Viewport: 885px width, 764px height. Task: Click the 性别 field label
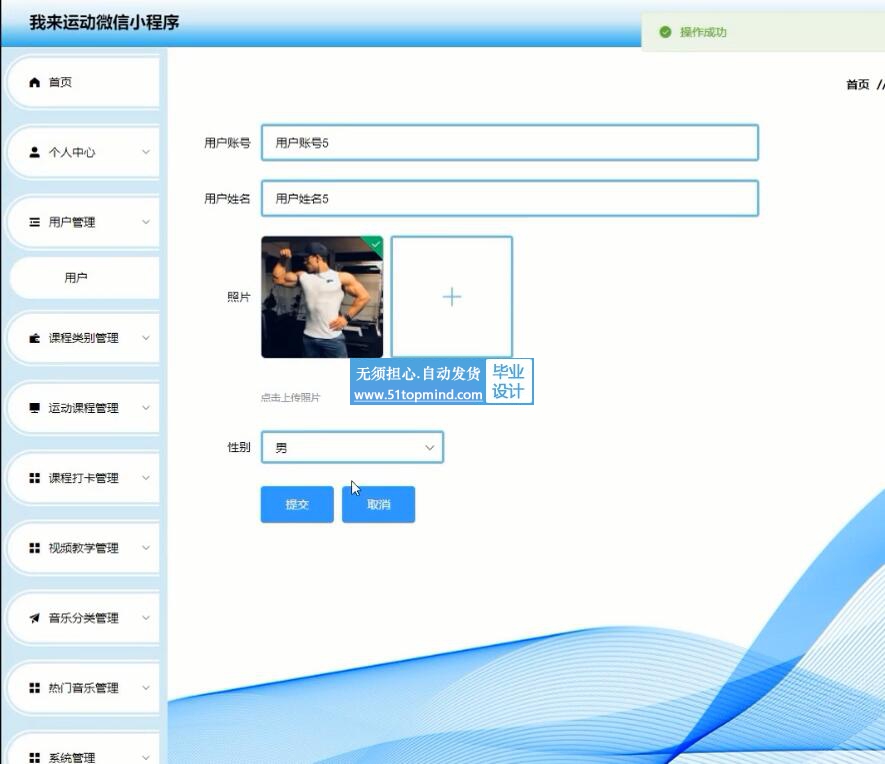click(x=238, y=447)
